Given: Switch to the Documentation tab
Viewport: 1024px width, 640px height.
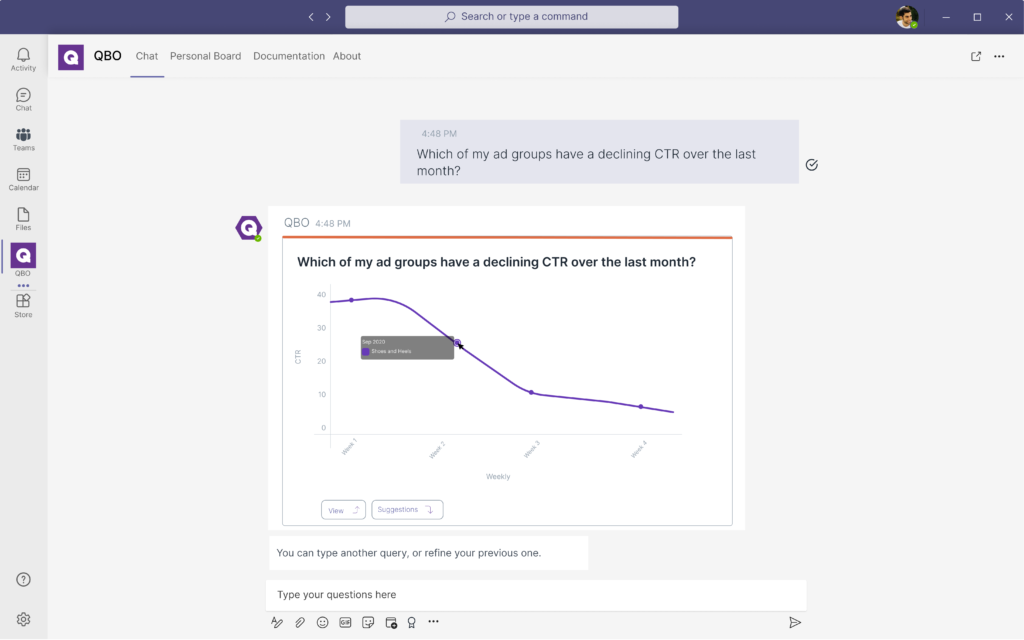Looking at the screenshot, I should pyautogui.click(x=289, y=57).
